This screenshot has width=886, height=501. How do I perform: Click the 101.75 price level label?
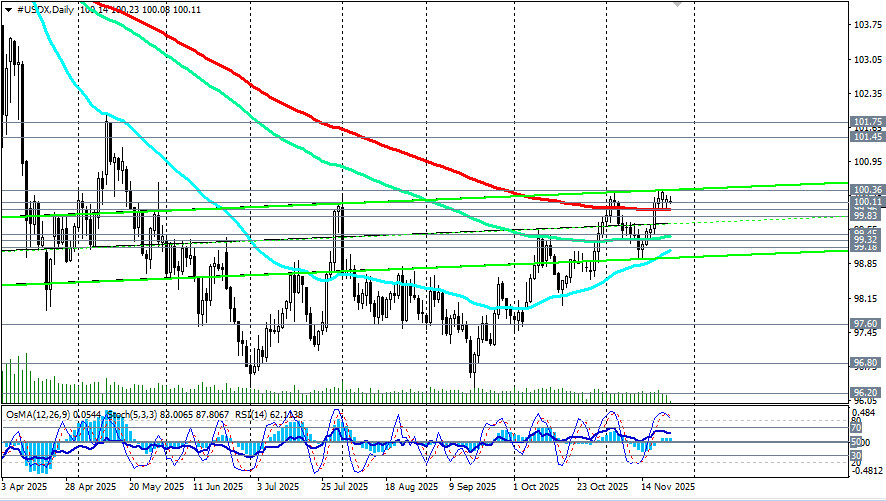pos(868,121)
